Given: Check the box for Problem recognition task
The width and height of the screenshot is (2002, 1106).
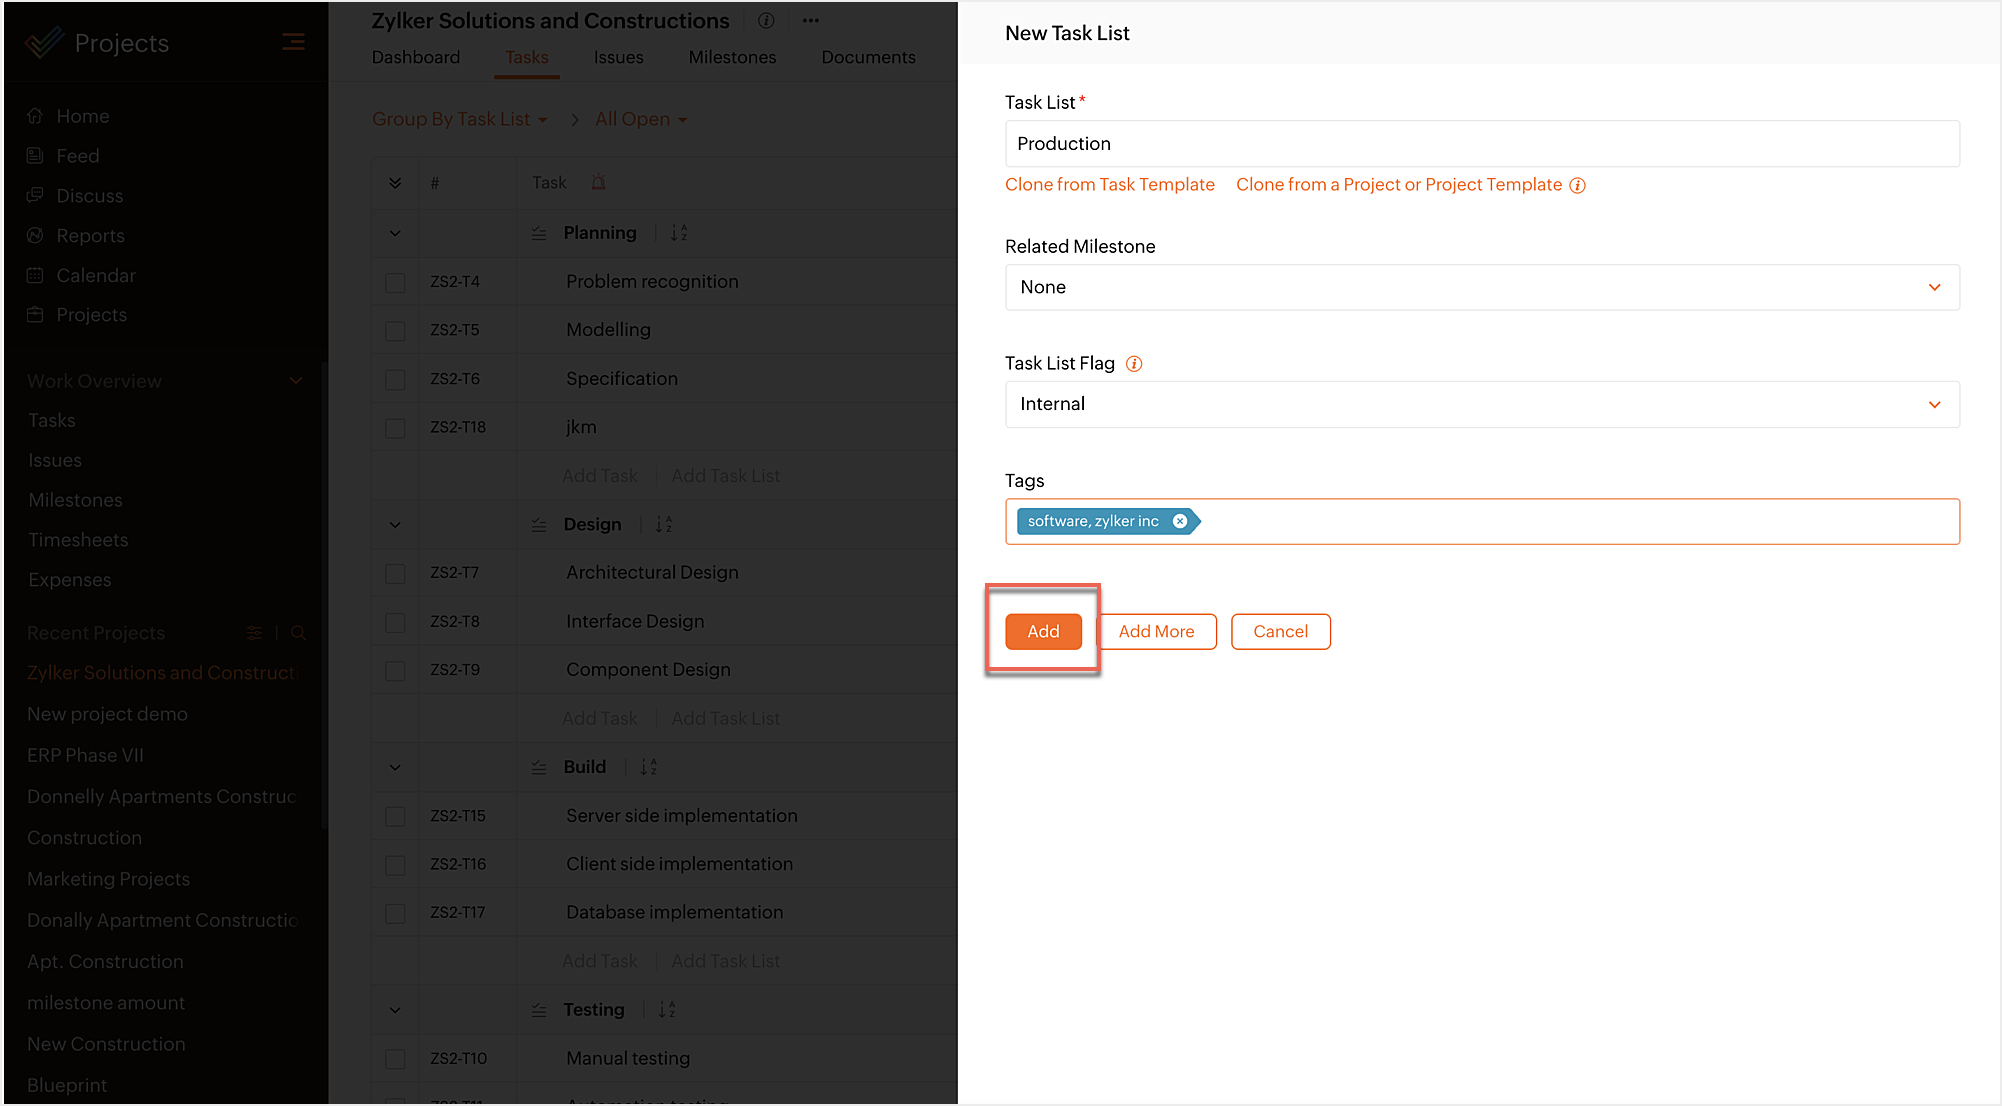Looking at the screenshot, I should [395, 282].
